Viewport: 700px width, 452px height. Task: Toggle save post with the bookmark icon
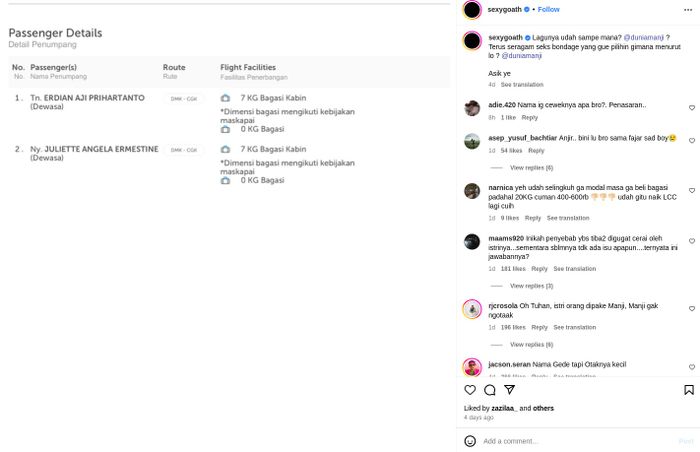[688, 390]
